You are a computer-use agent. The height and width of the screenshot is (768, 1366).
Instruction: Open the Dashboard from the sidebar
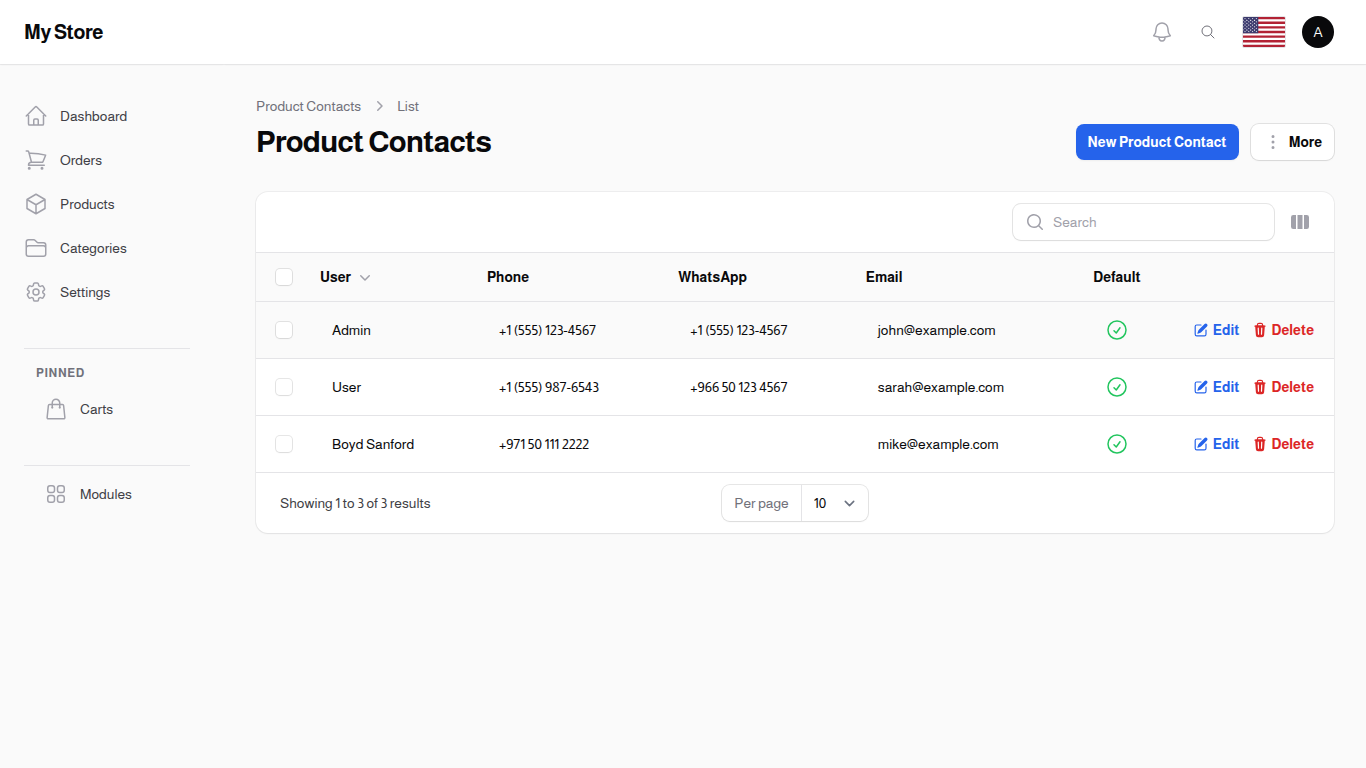pyautogui.click(x=93, y=116)
